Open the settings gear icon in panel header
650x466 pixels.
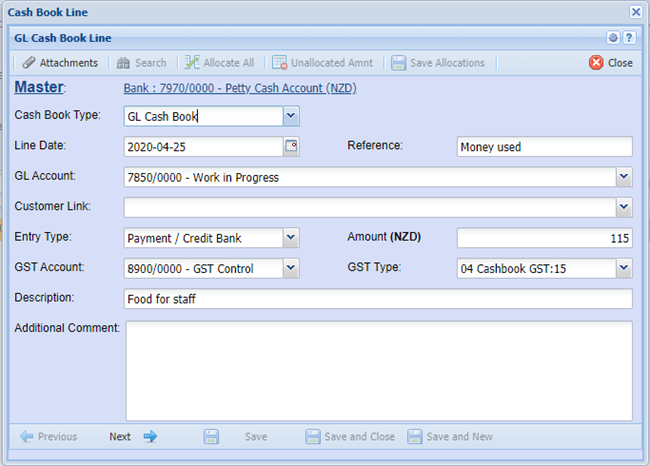(613, 37)
